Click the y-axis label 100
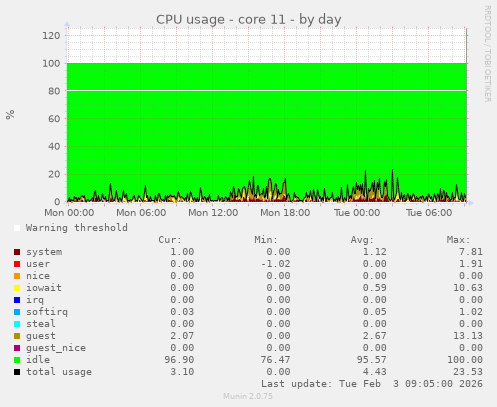Viewport: 497px width, 407px height. click(51, 63)
